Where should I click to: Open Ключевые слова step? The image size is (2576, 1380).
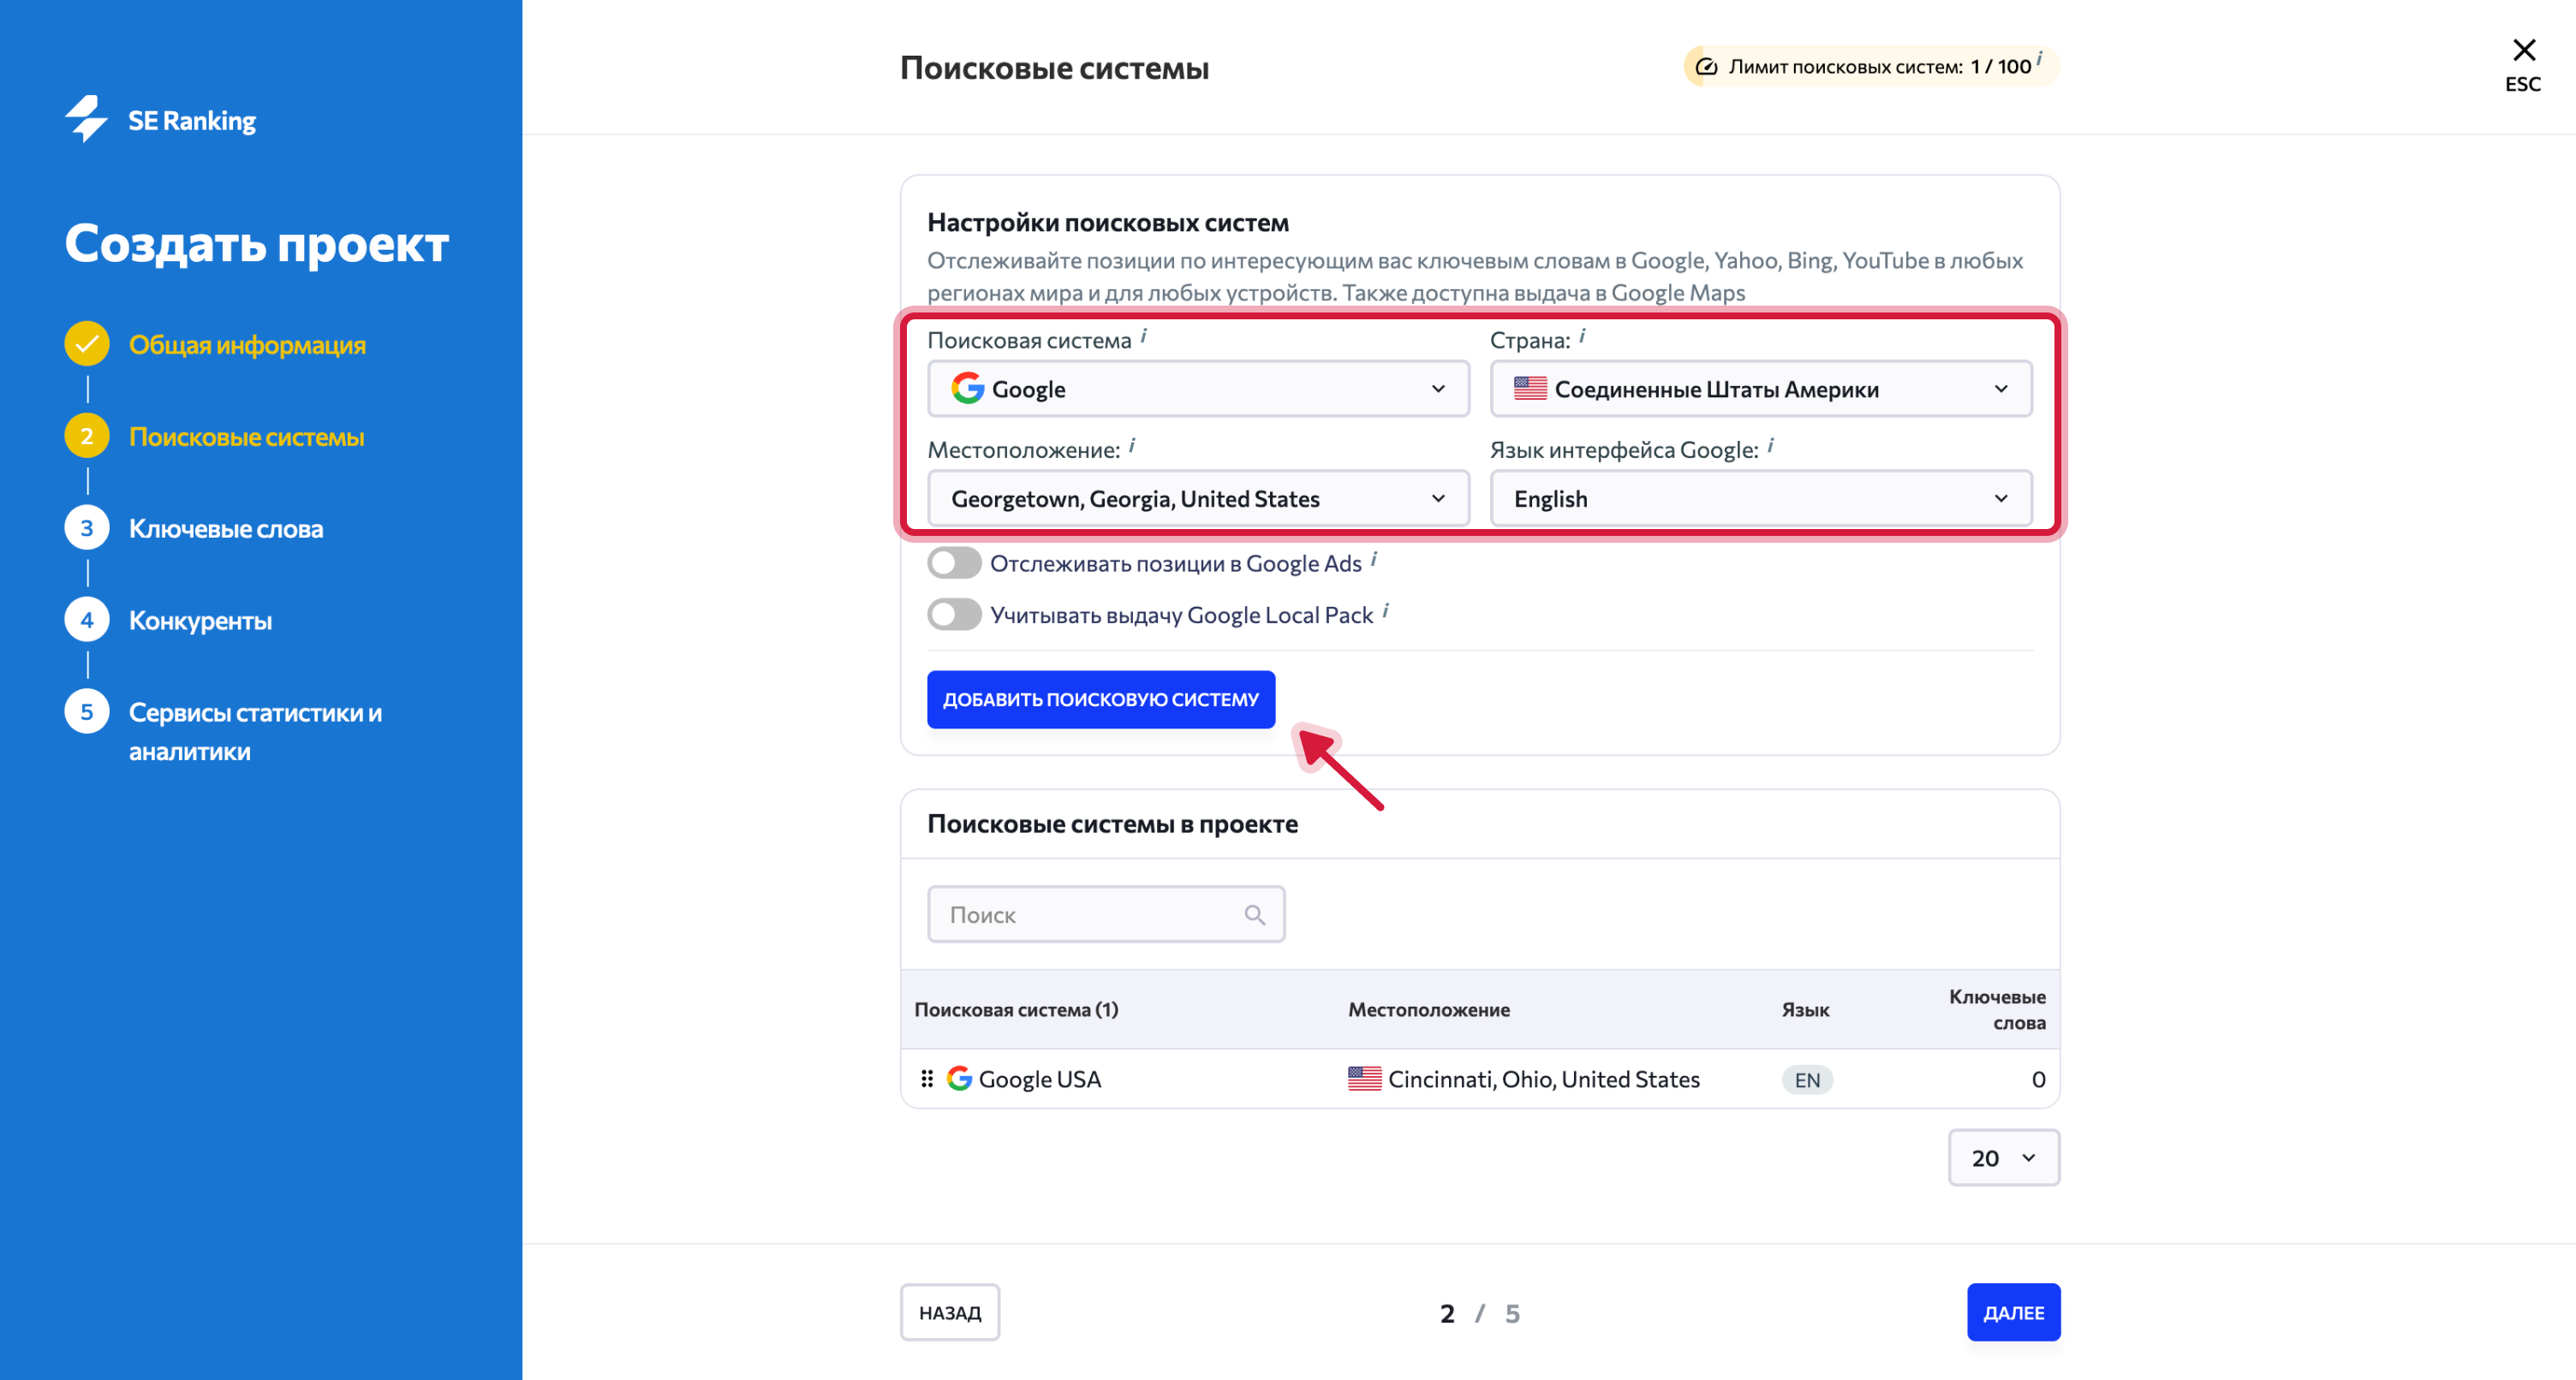click(x=226, y=529)
